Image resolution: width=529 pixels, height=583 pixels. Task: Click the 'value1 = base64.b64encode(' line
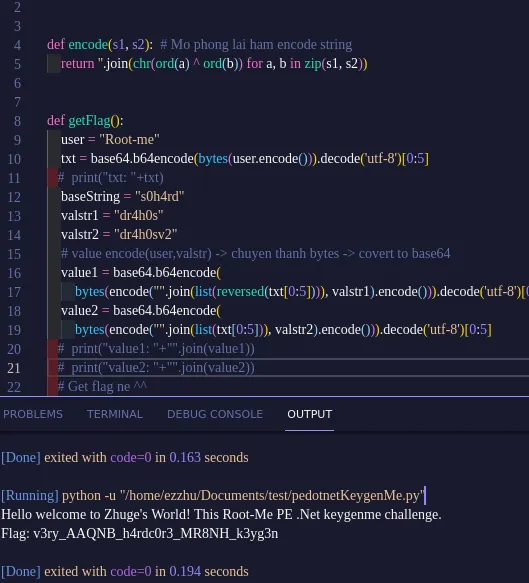pyautogui.click(x=141, y=273)
